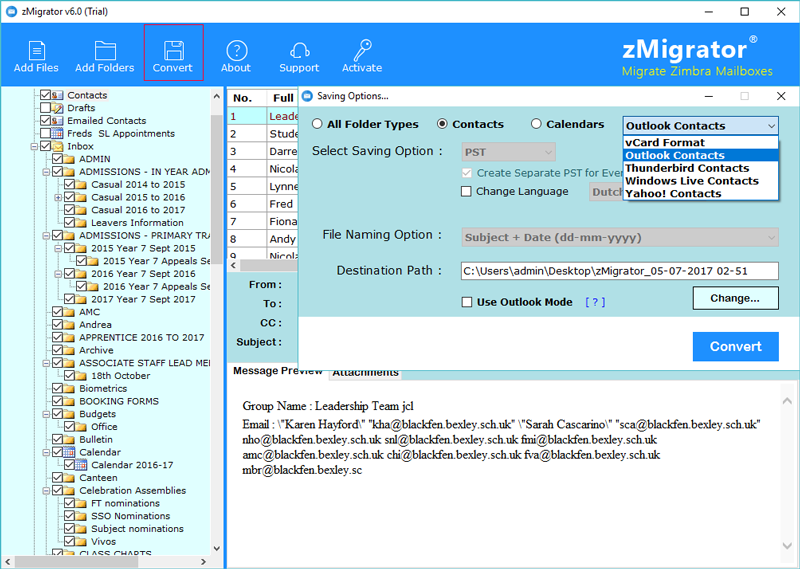Choose Outlook Contacts from the list
The height and width of the screenshot is (569, 800).
click(701, 155)
